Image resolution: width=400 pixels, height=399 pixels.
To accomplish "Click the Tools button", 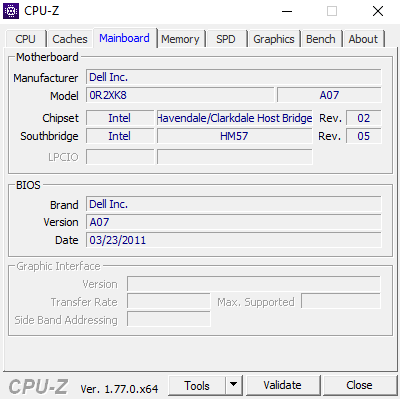I will (x=197, y=385).
